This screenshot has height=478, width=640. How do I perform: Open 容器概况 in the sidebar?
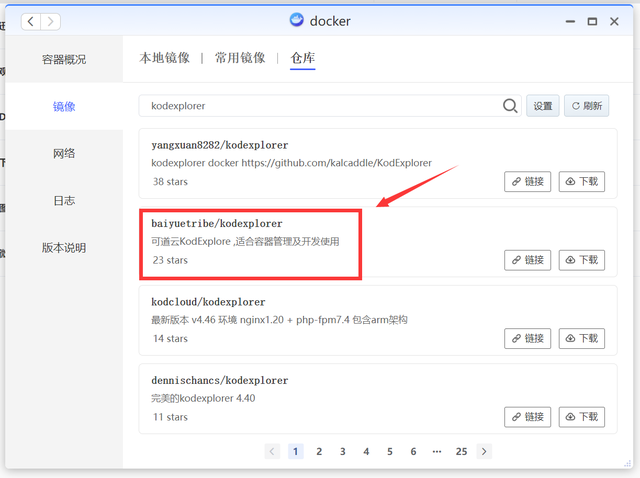point(64,60)
